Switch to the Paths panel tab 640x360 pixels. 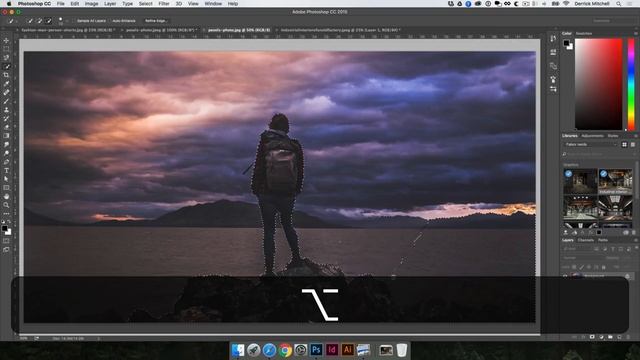[603, 240]
